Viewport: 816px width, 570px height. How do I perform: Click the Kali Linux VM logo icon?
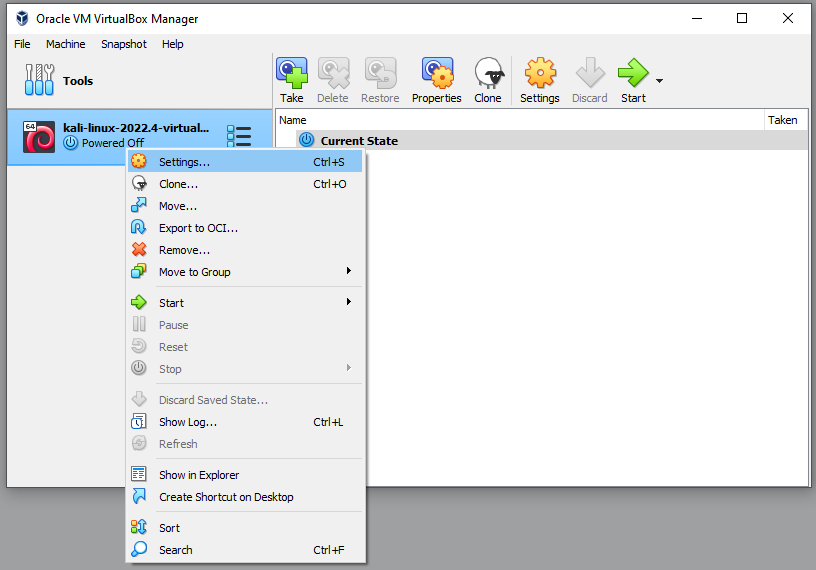[x=39, y=137]
